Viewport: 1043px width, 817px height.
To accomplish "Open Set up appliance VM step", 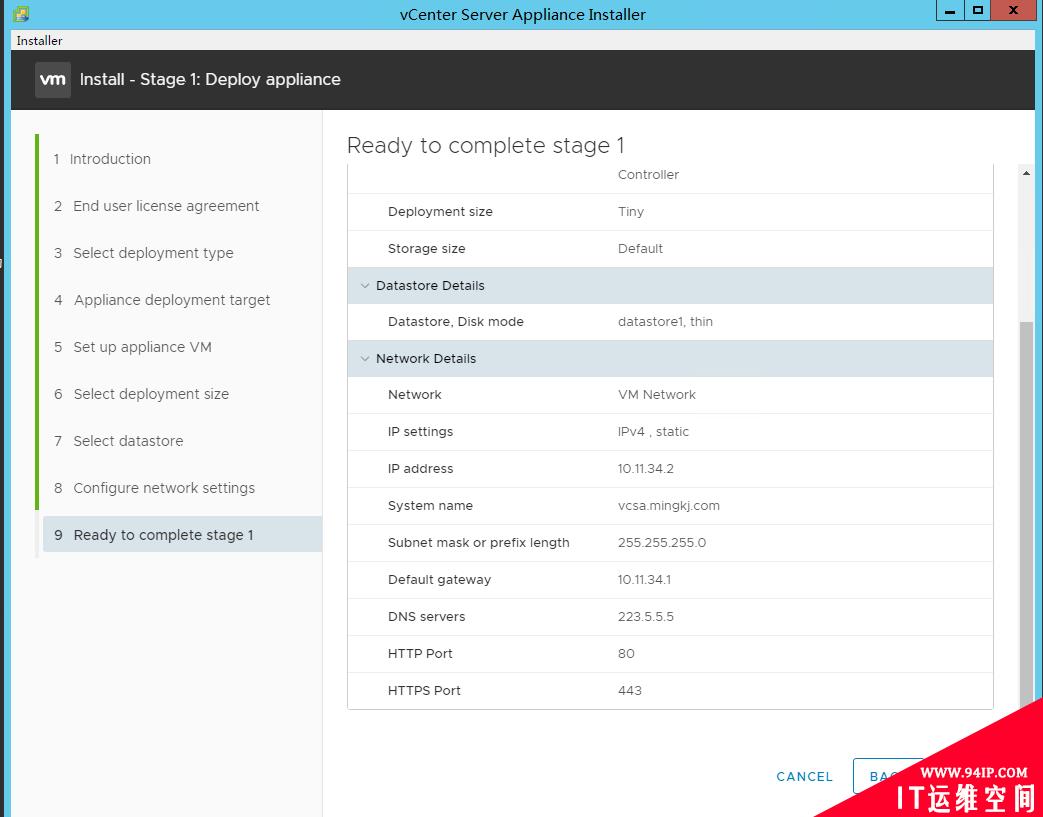I will click(133, 347).
